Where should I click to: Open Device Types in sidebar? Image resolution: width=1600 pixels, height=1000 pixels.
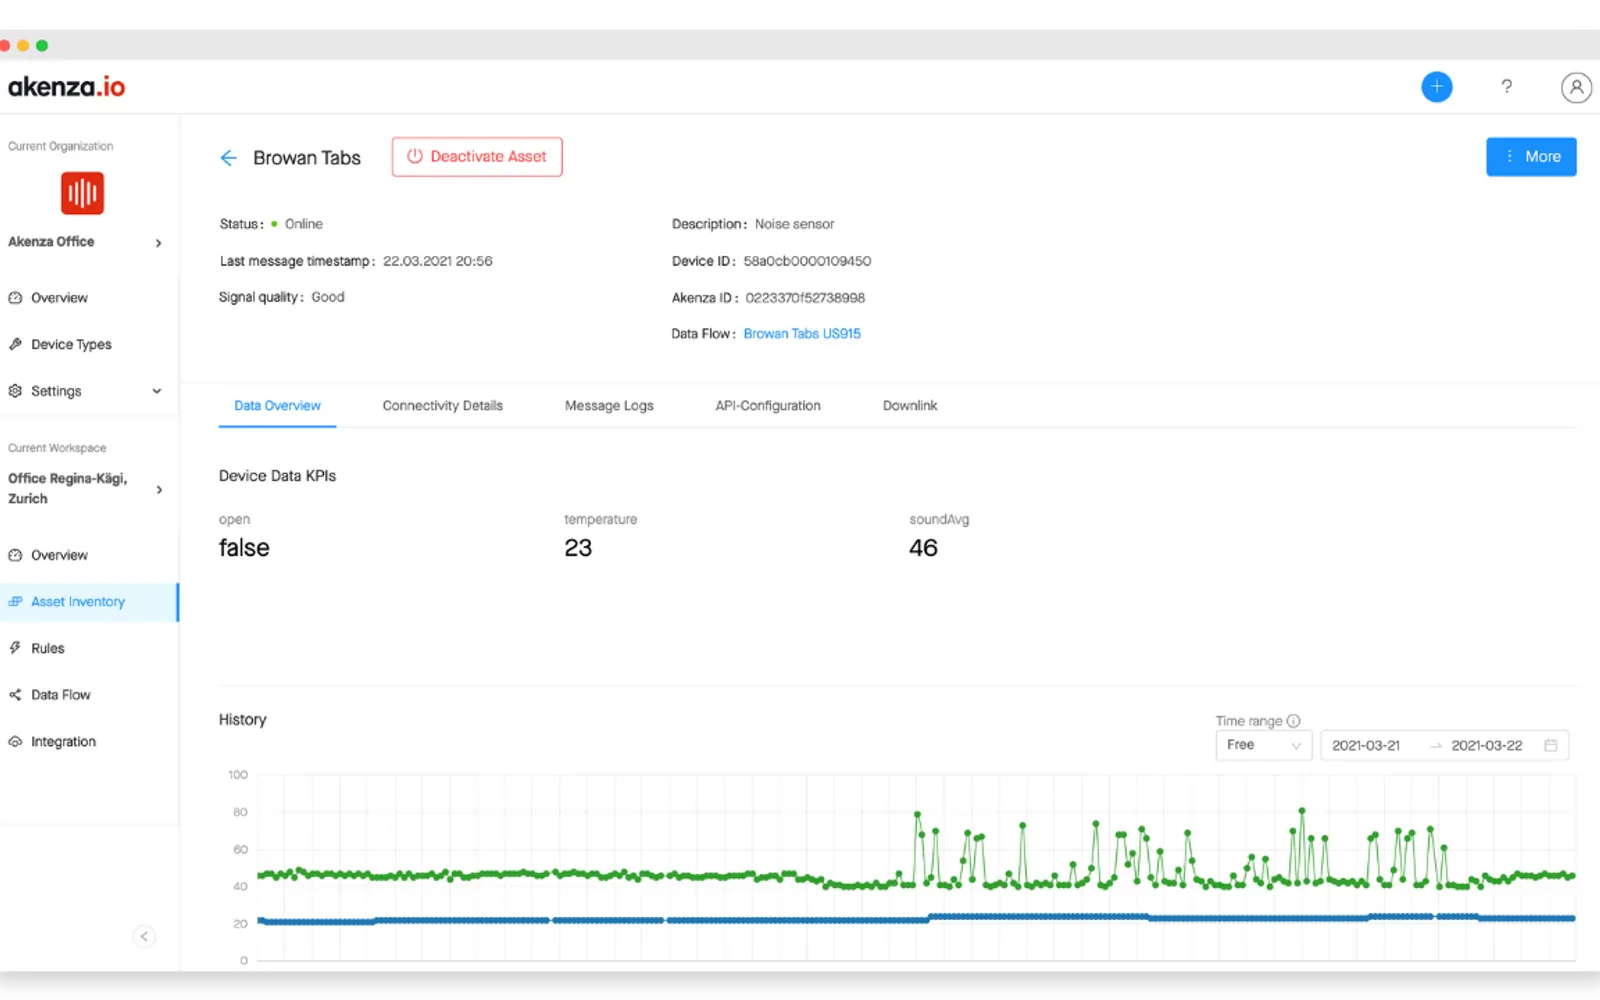(71, 344)
